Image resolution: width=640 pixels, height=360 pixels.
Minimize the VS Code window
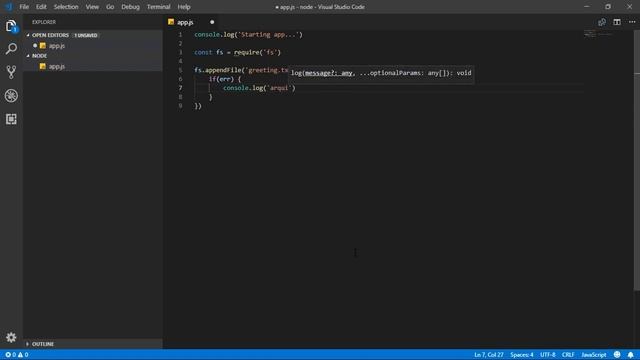(587, 7)
